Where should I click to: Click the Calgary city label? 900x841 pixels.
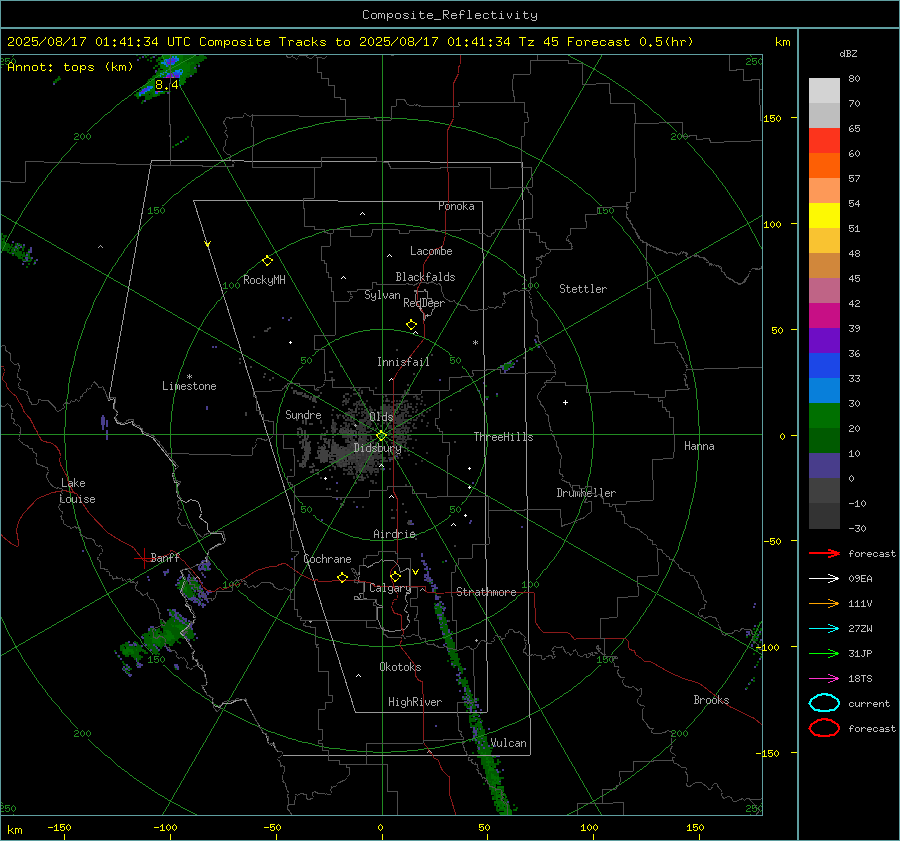click(x=390, y=588)
